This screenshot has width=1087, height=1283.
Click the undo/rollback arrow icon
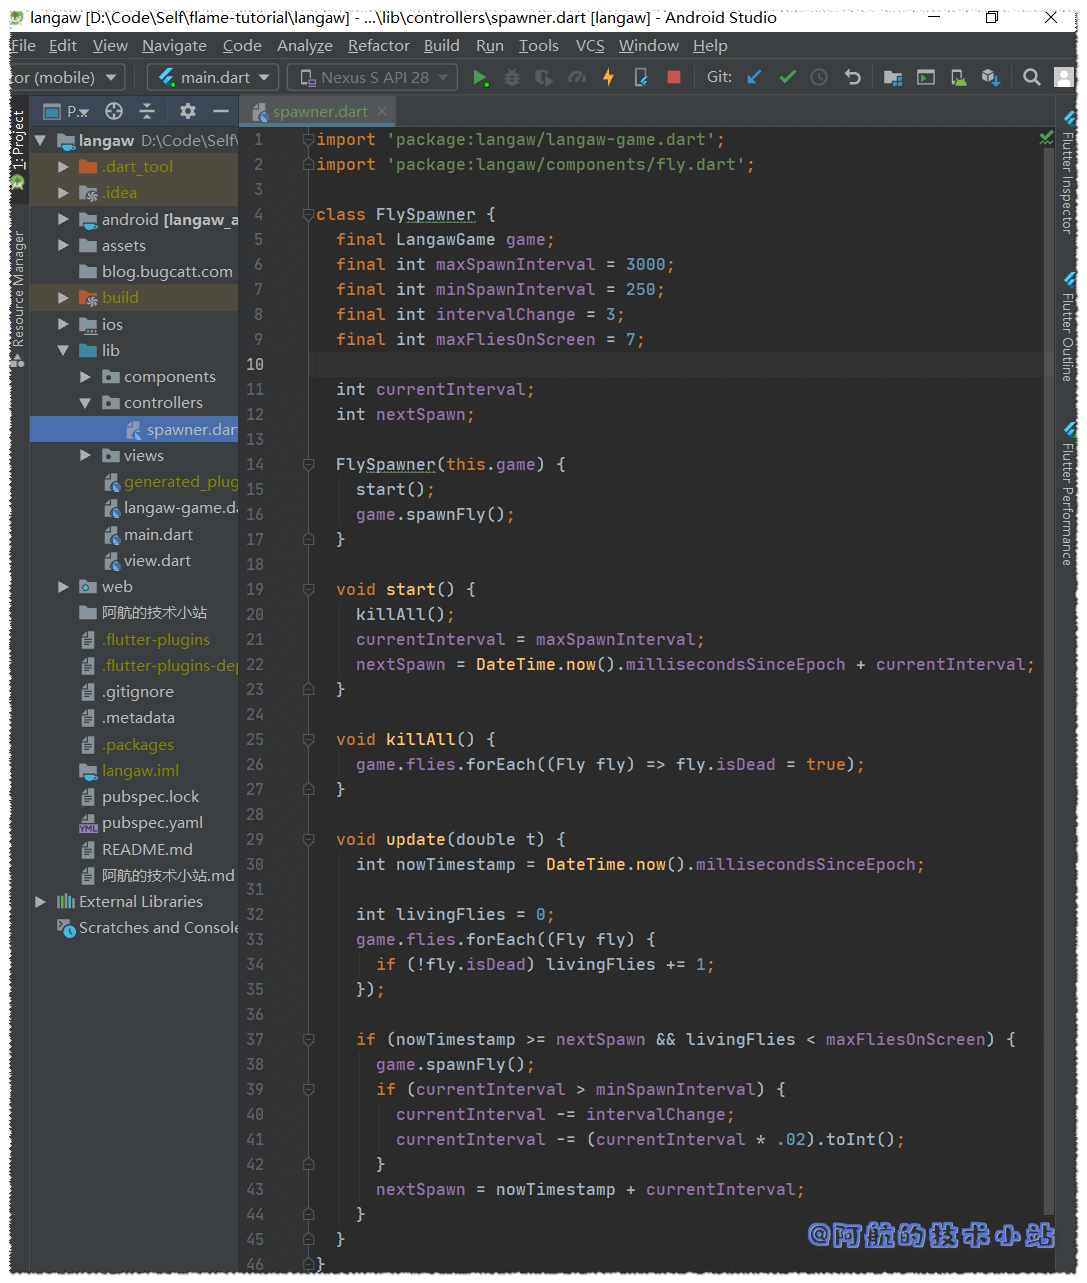(852, 78)
